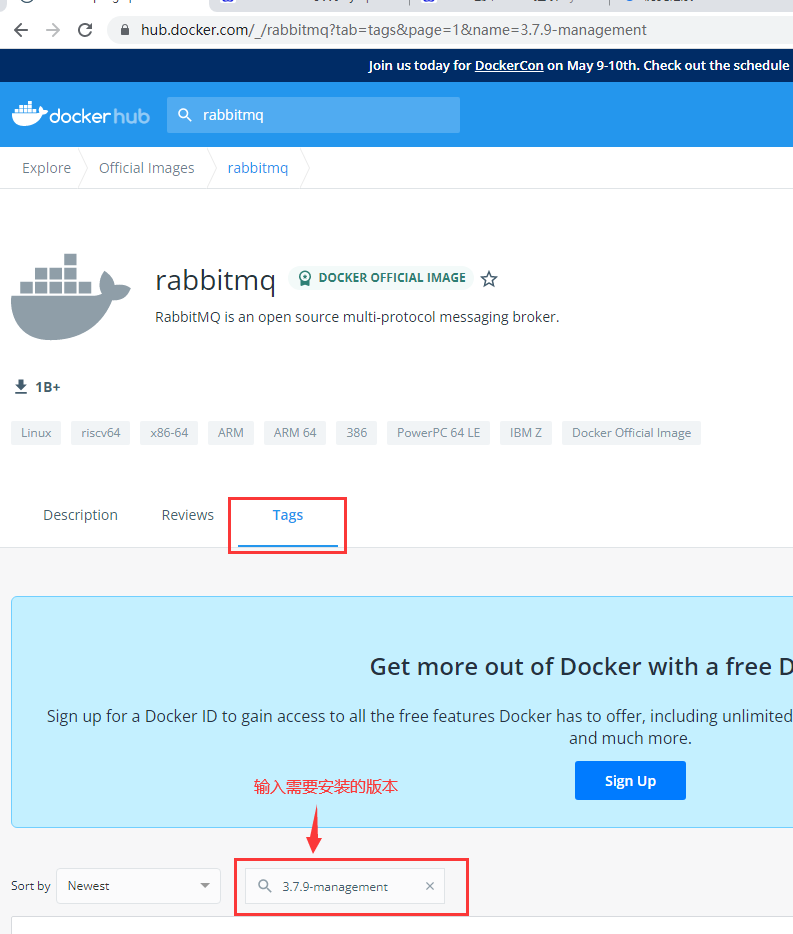
Task: Open the Sort by Newest dropdown
Action: 138,886
